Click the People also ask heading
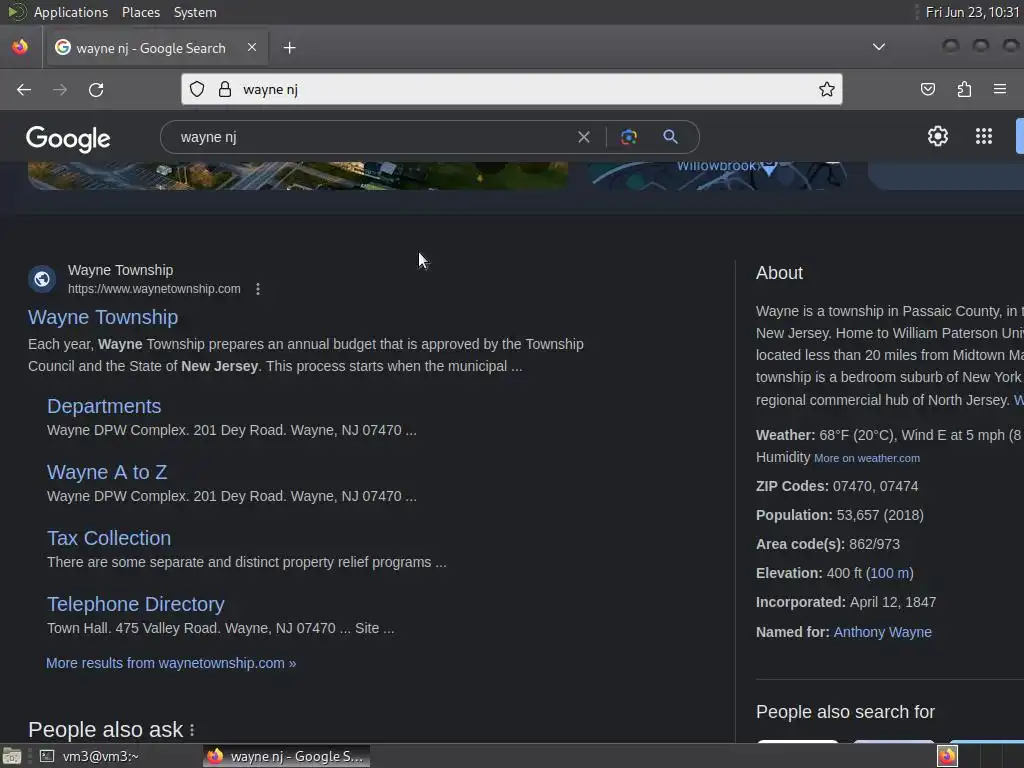 point(106,729)
